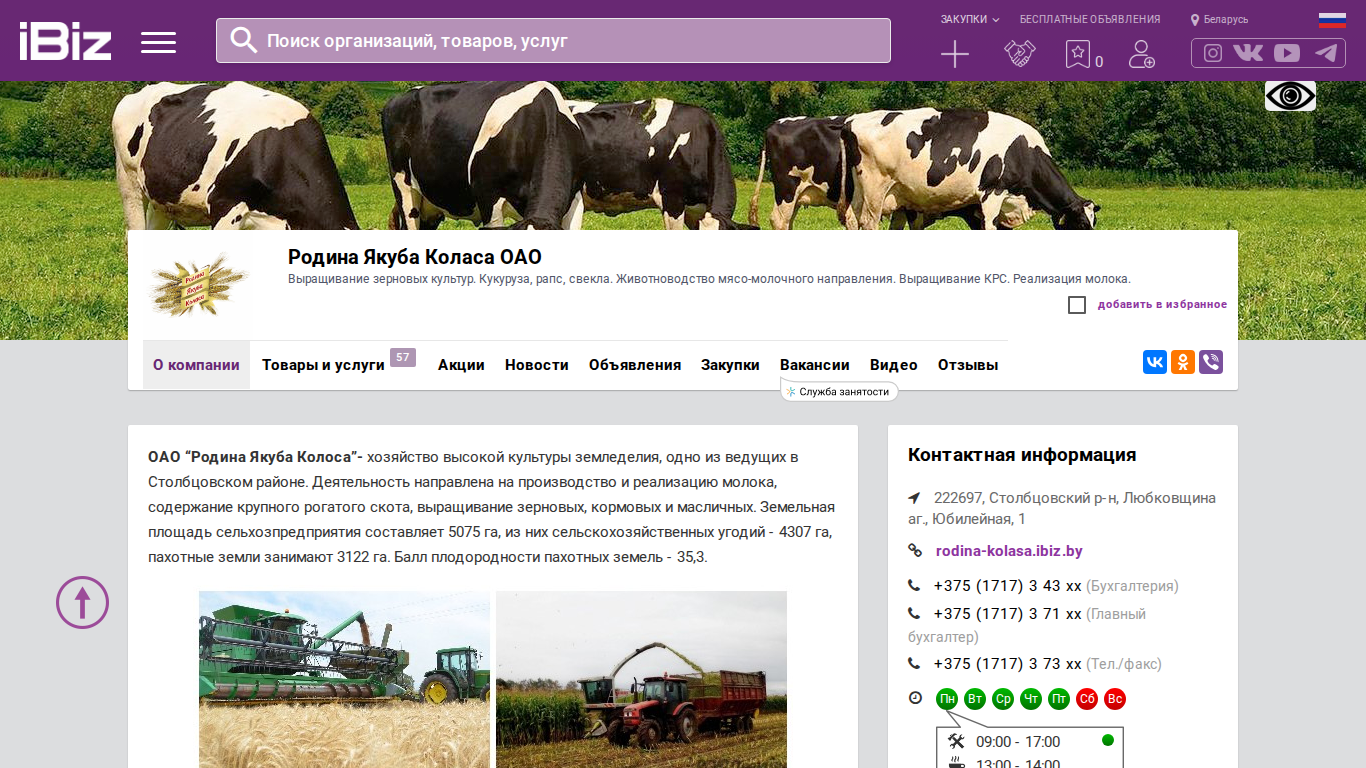The height and width of the screenshot is (768, 1366).
Task: Expand the ЗАКУПКИ dropdown
Action: tap(969, 19)
